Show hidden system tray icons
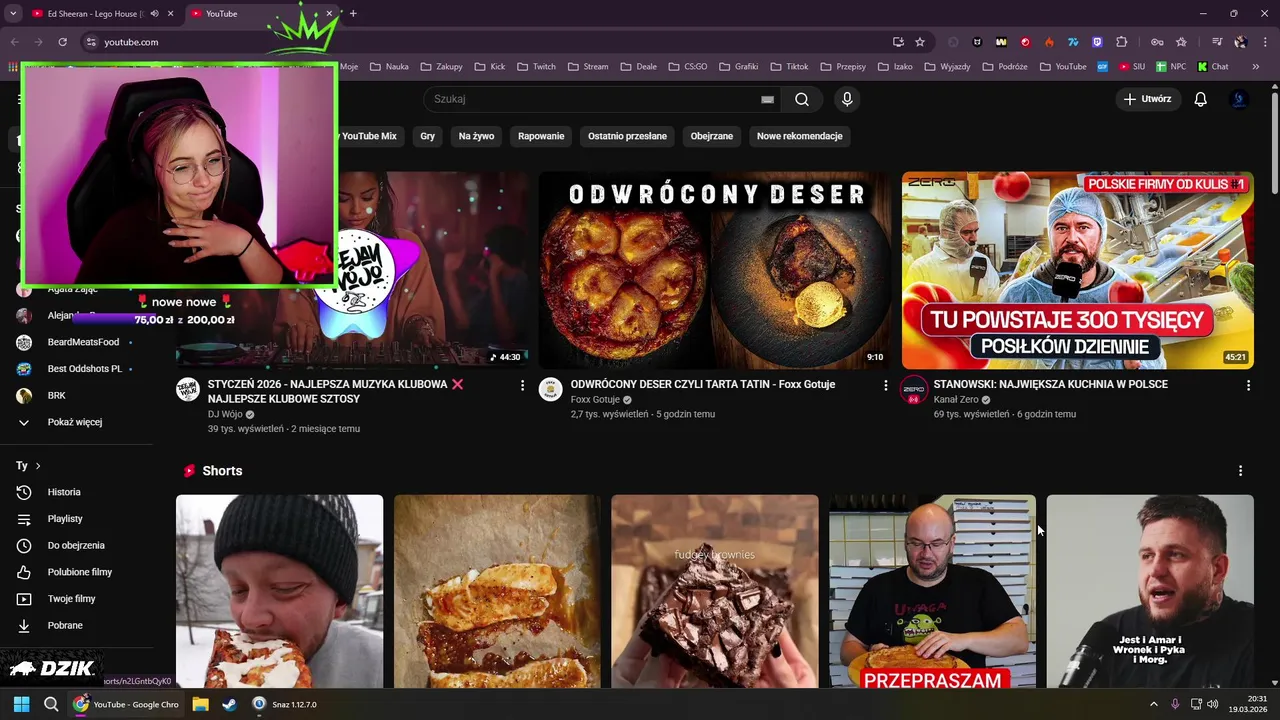This screenshot has height=720, width=1280. click(x=1153, y=704)
